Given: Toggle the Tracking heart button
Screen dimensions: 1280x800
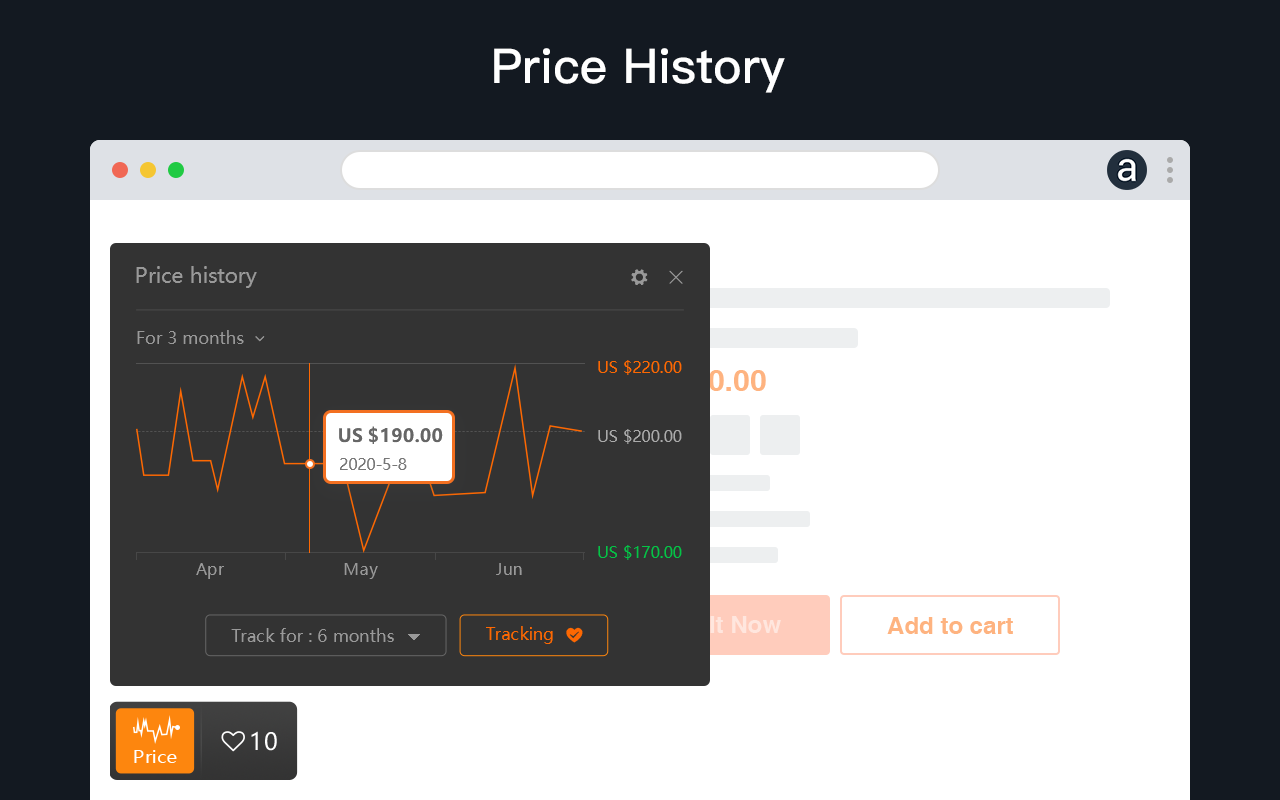Looking at the screenshot, I should click(x=533, y=635).
